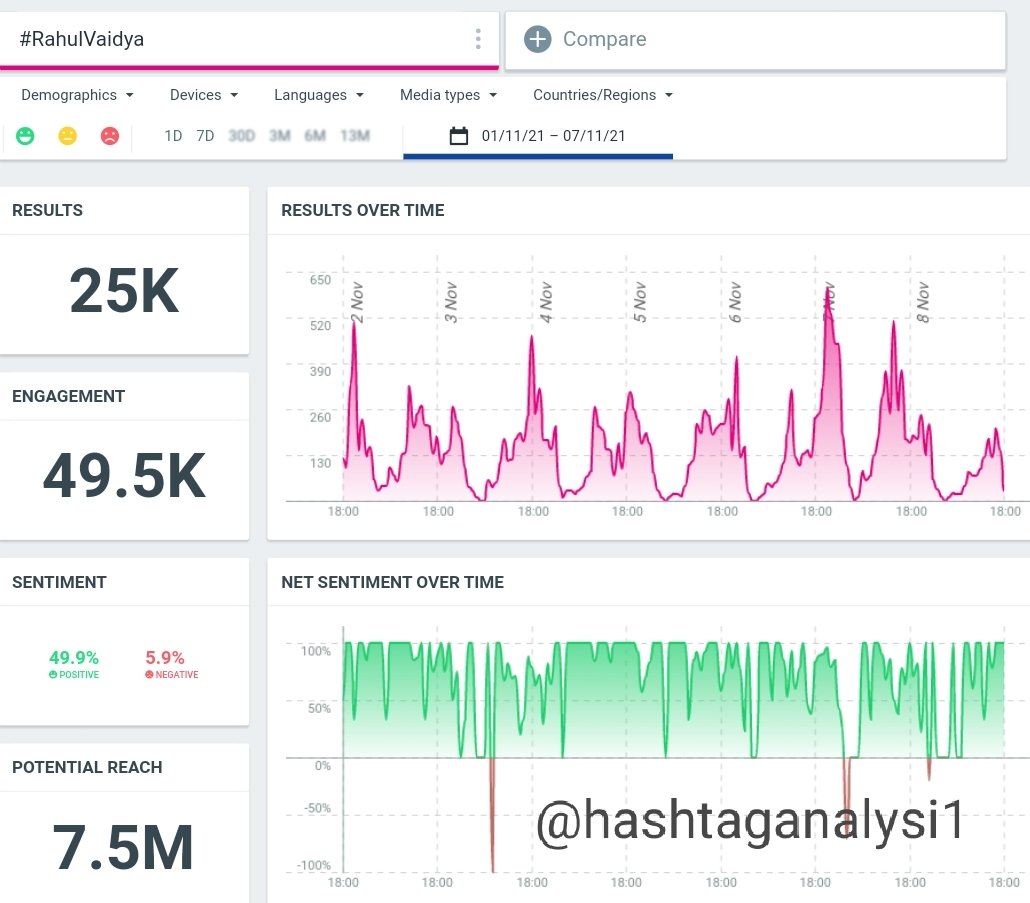Click the 8 Nov marker on results chart

click(x=922, y=302)
